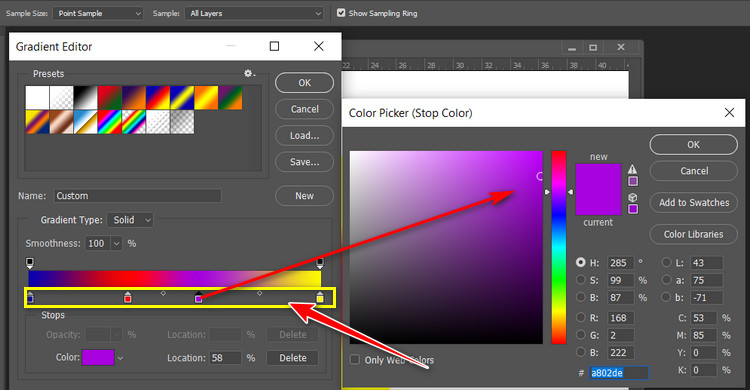
Task: Click the hue H value field
Action: pos(621,263)
